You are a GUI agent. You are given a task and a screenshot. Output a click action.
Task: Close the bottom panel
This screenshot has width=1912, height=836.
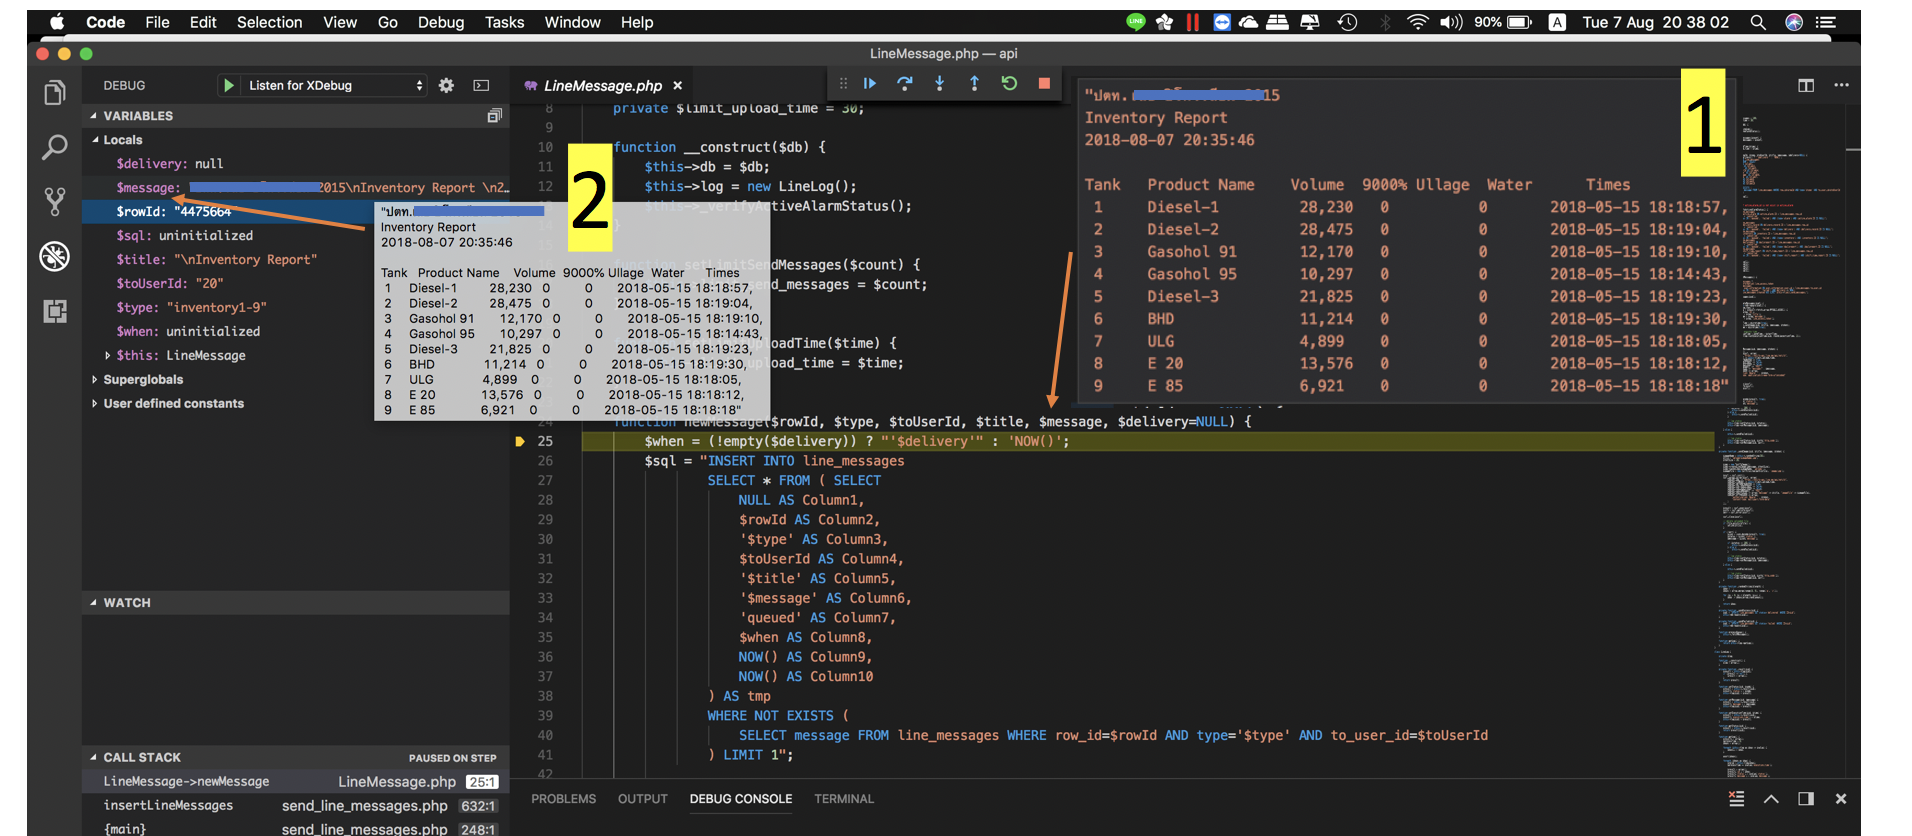click(x=1841, y=799)
